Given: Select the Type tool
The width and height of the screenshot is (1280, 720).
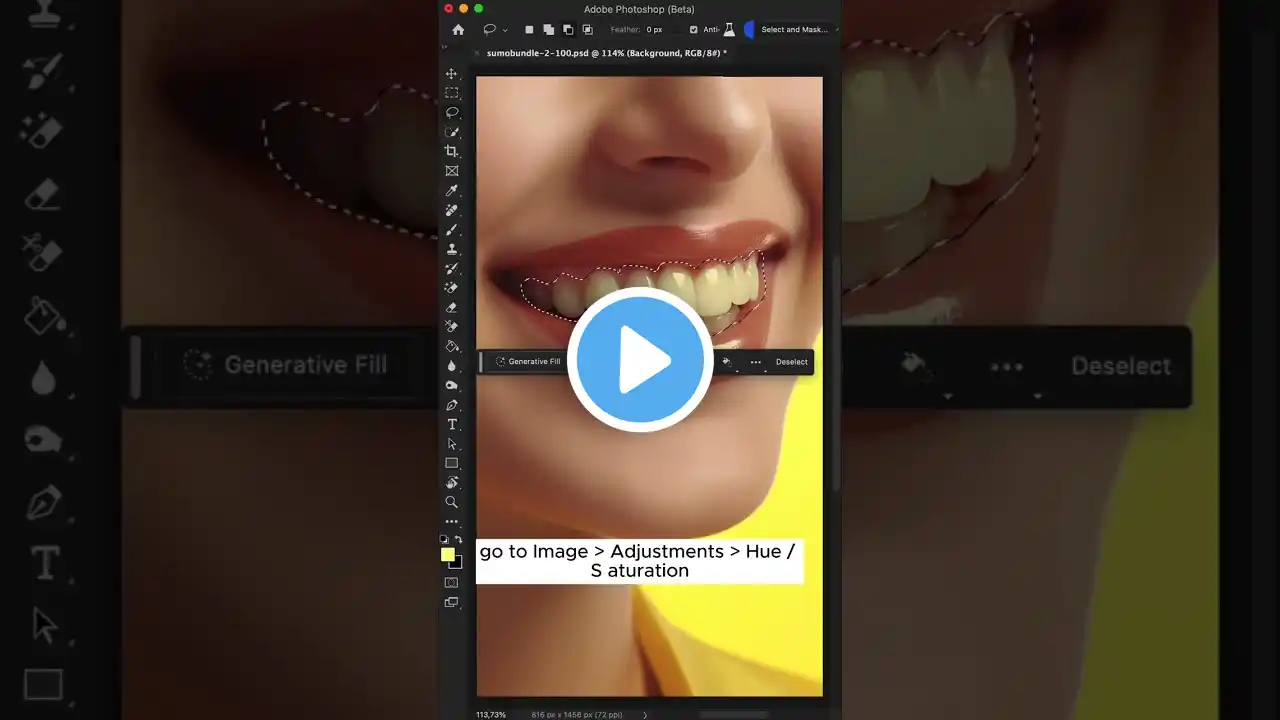Looking at the screenshot, I should click(452, 424).
